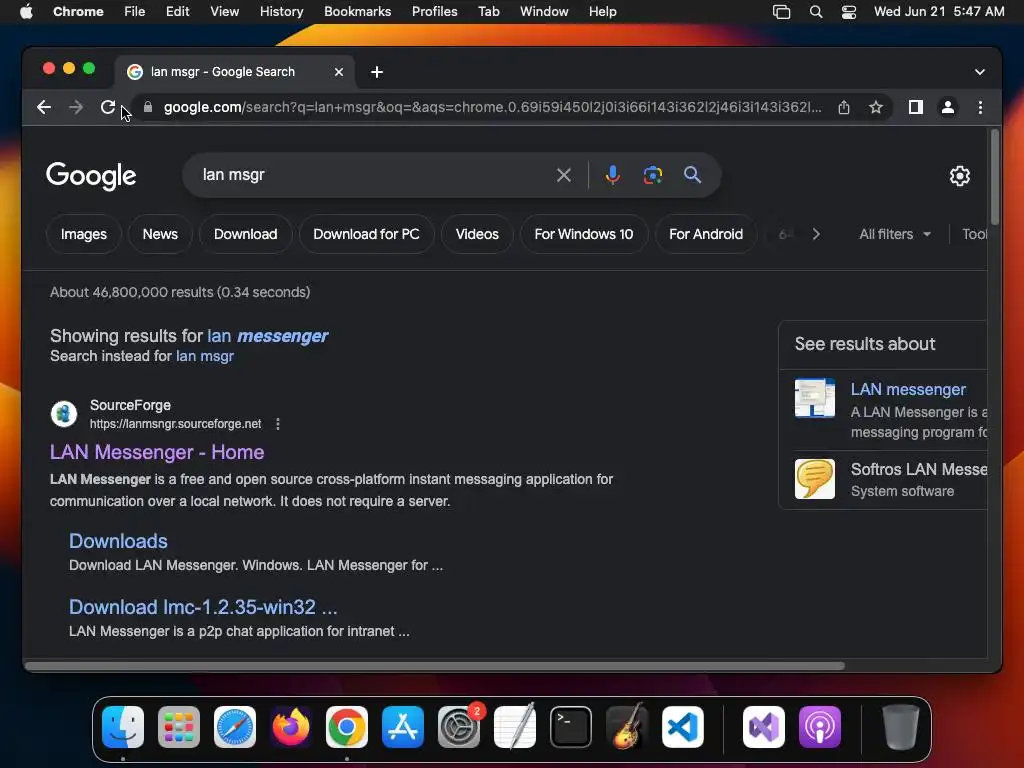
Task: Open the Profiles menu
Action: pos(434,12)
